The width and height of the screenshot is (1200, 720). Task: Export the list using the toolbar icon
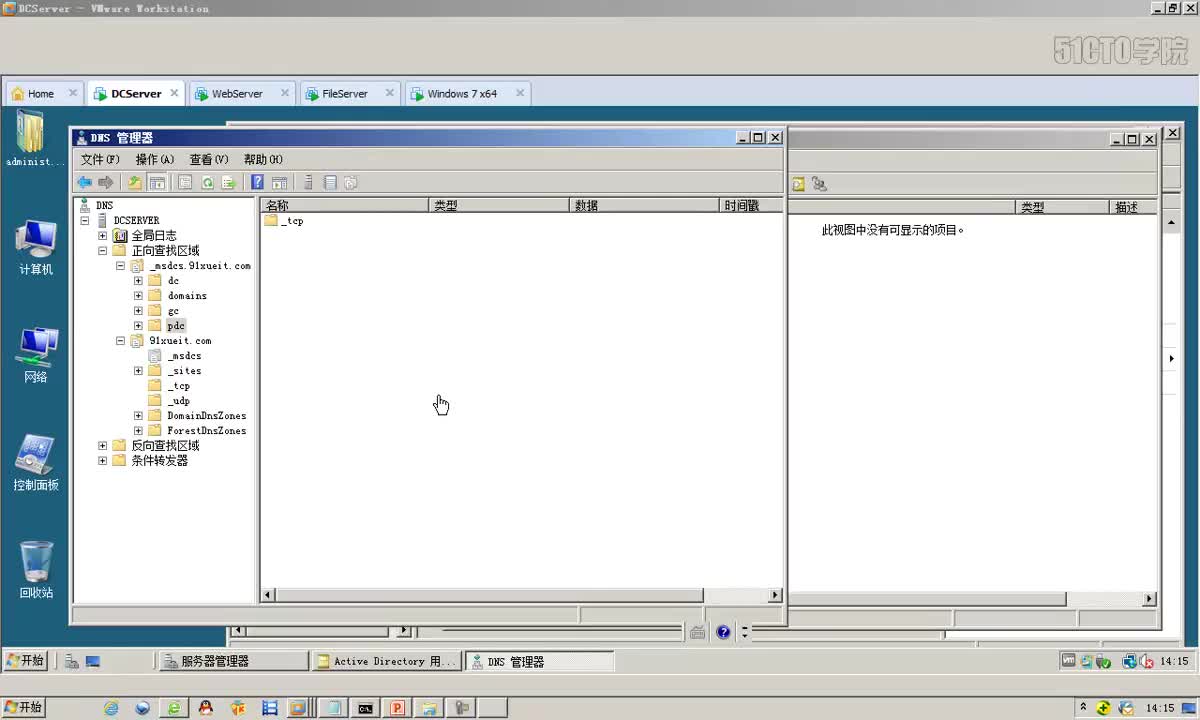tap(228, 183)
